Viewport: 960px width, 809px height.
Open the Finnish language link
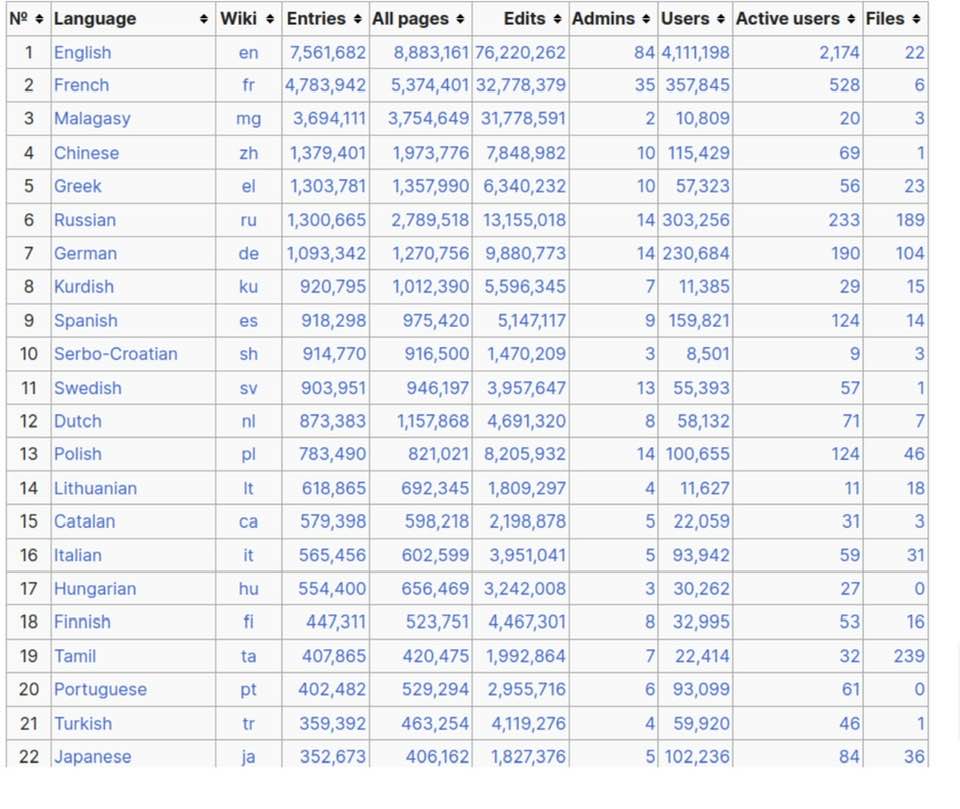coord(82,622)
